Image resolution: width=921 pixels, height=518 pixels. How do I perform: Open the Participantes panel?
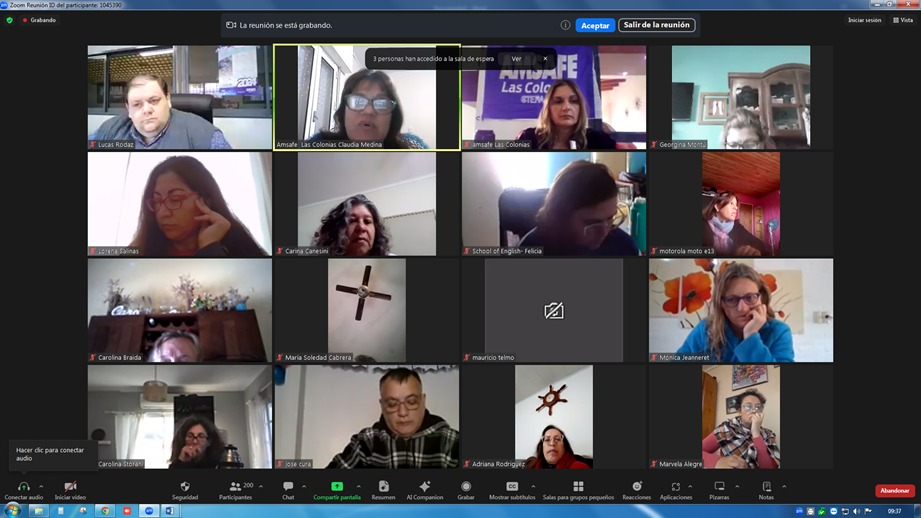(x=235, y=487)
